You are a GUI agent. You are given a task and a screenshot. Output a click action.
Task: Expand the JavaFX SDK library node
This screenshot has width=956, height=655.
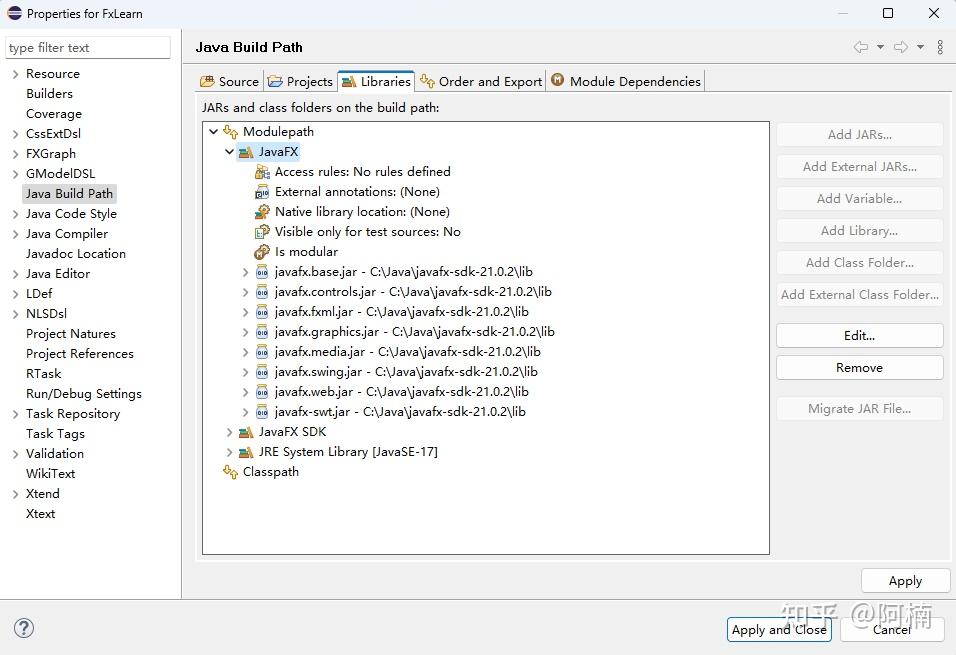tap(229, 432)
